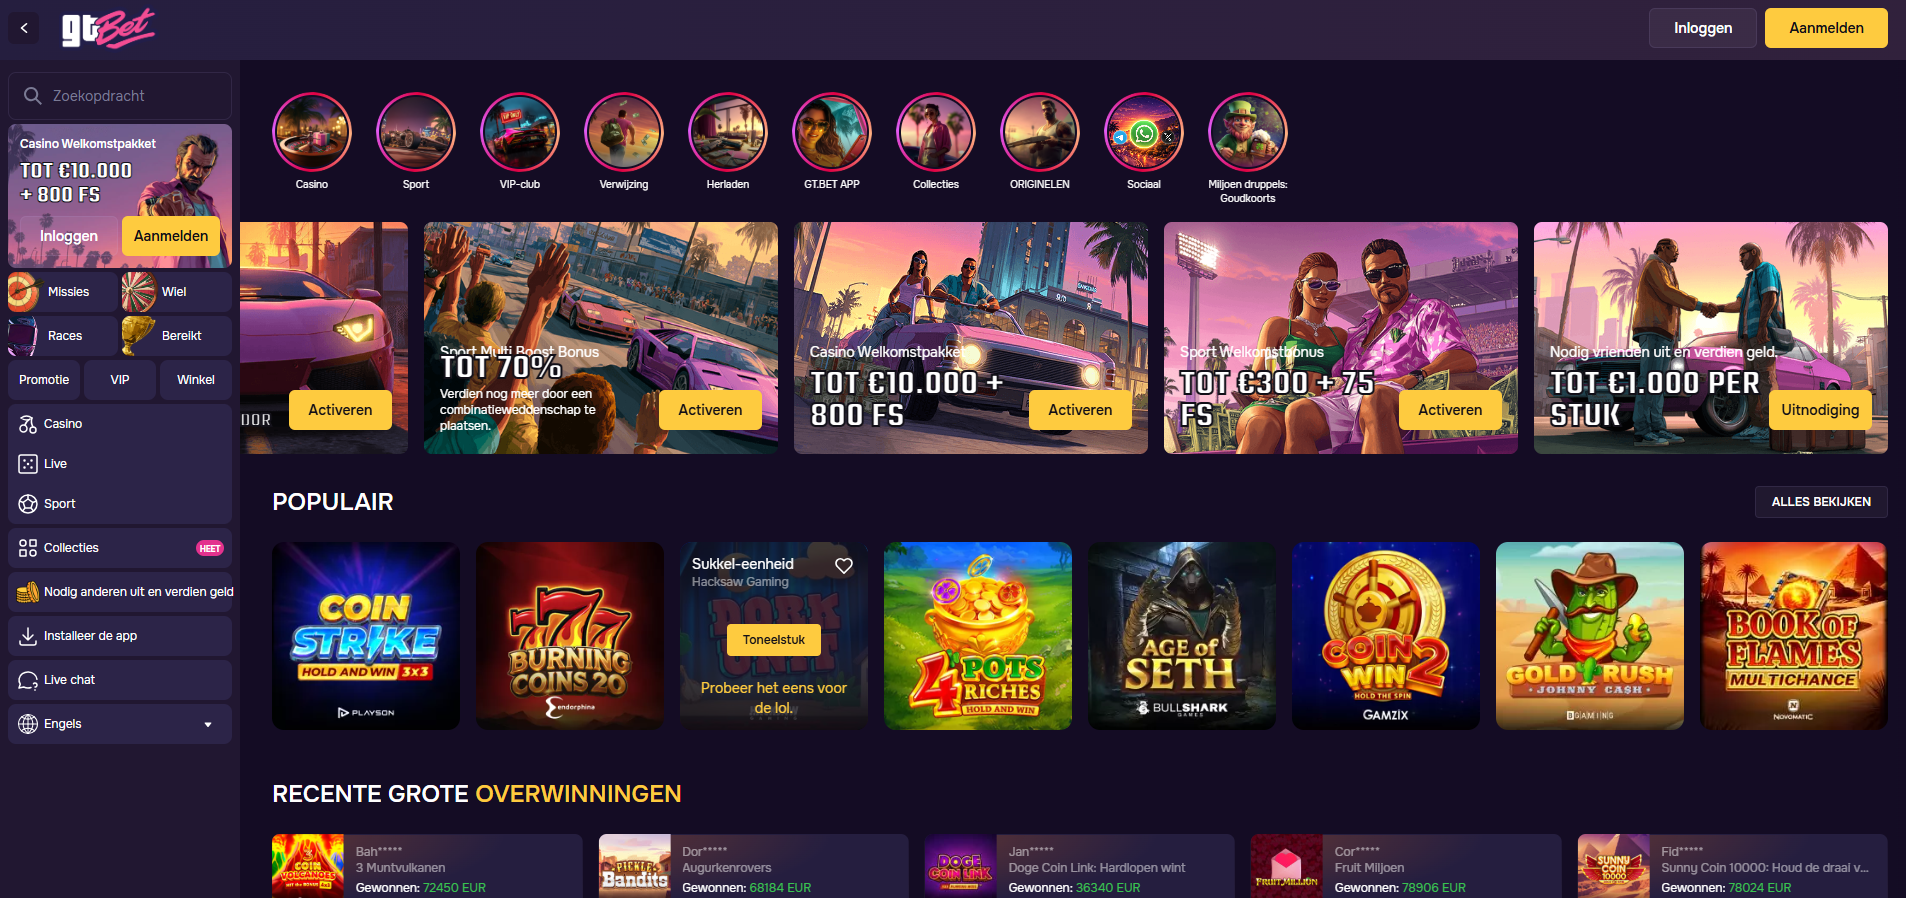
Task: Click the Aanmelden button in the header
Action: click(x=1826, y=28)
